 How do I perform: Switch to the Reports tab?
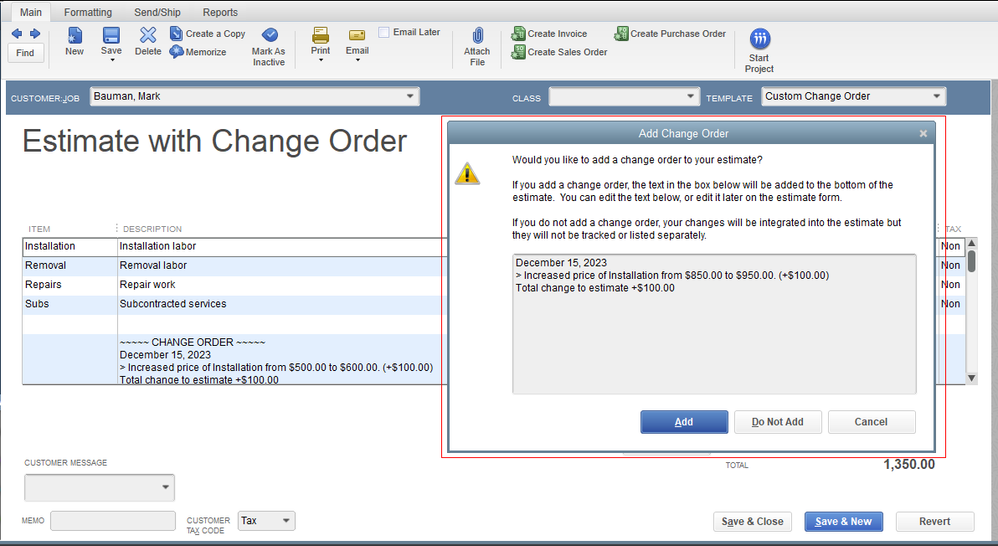(x=220, y=12)
